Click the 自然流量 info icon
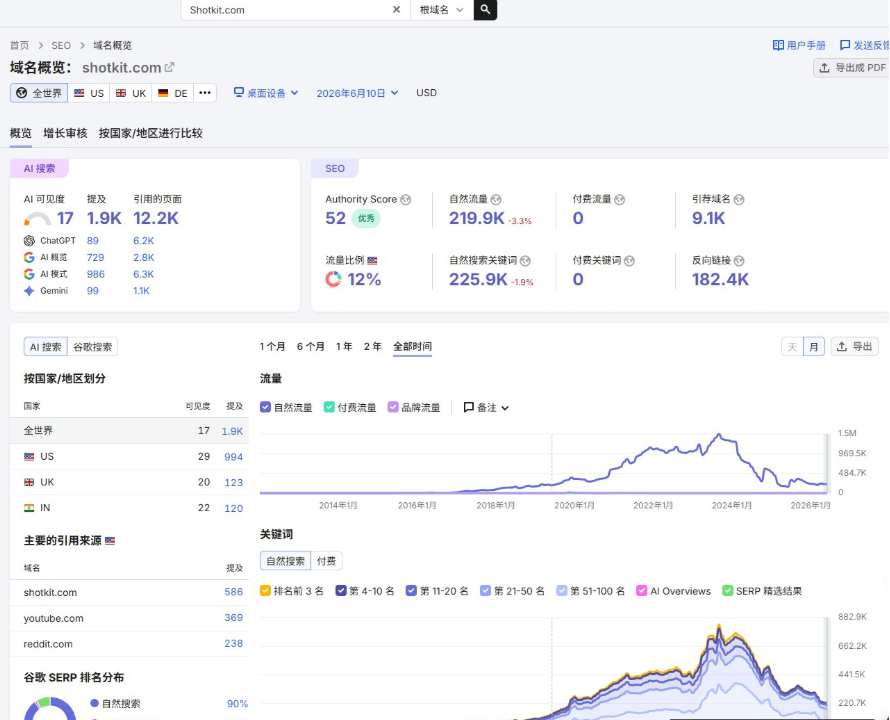Viewport: 890px width, 720px height. pyautogui.click(x=496, y=199)
